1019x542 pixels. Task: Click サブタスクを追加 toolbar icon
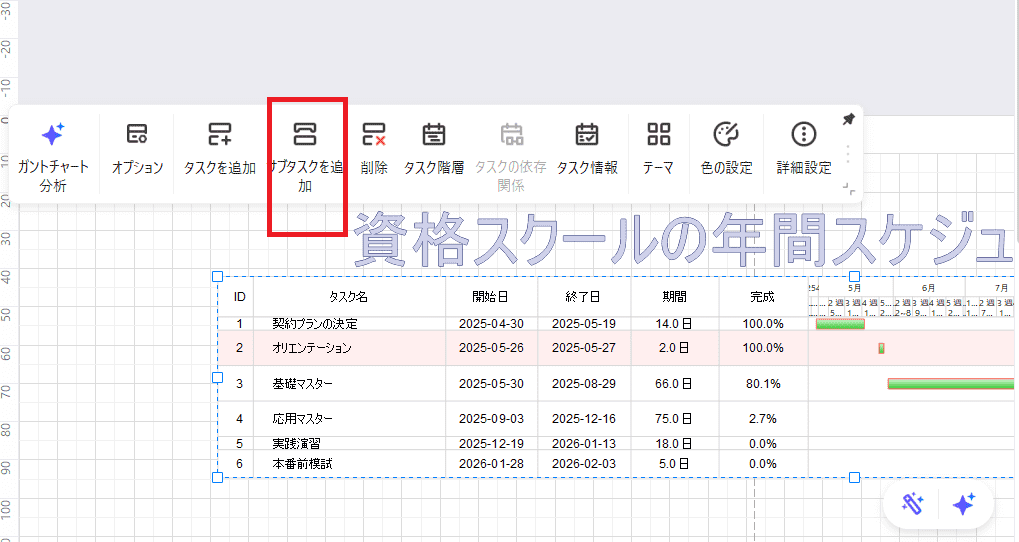[x=305, y=135]
